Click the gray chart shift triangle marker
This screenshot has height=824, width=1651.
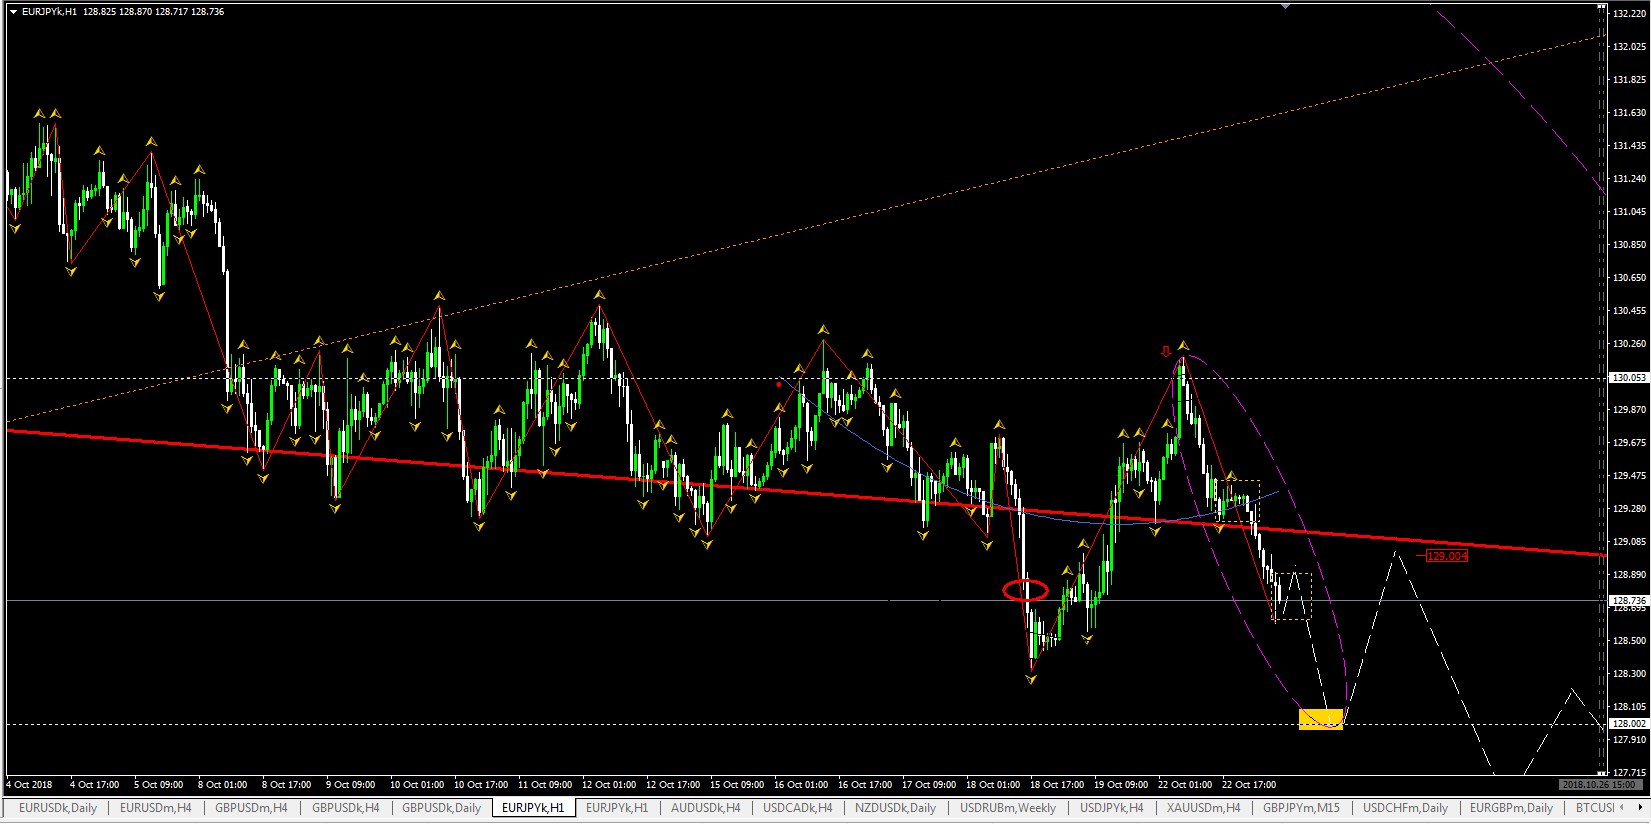tap(1286, 6)
